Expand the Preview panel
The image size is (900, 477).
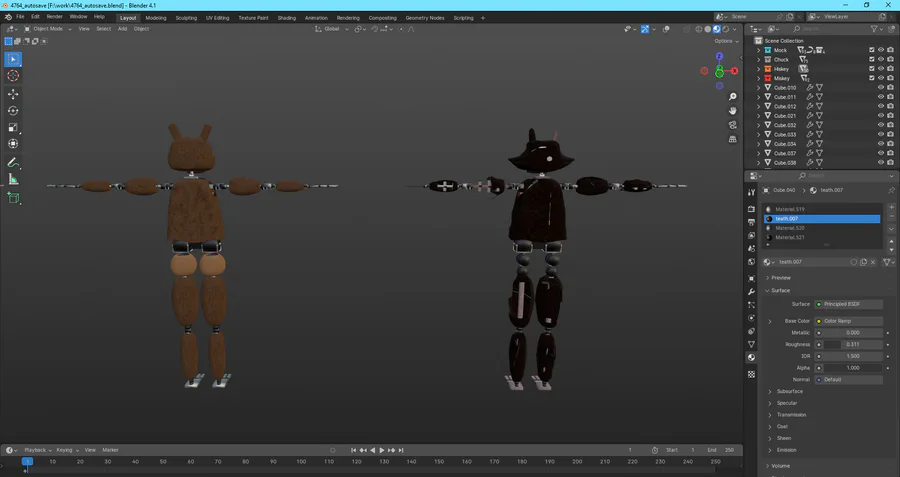[x=781, y=278]
